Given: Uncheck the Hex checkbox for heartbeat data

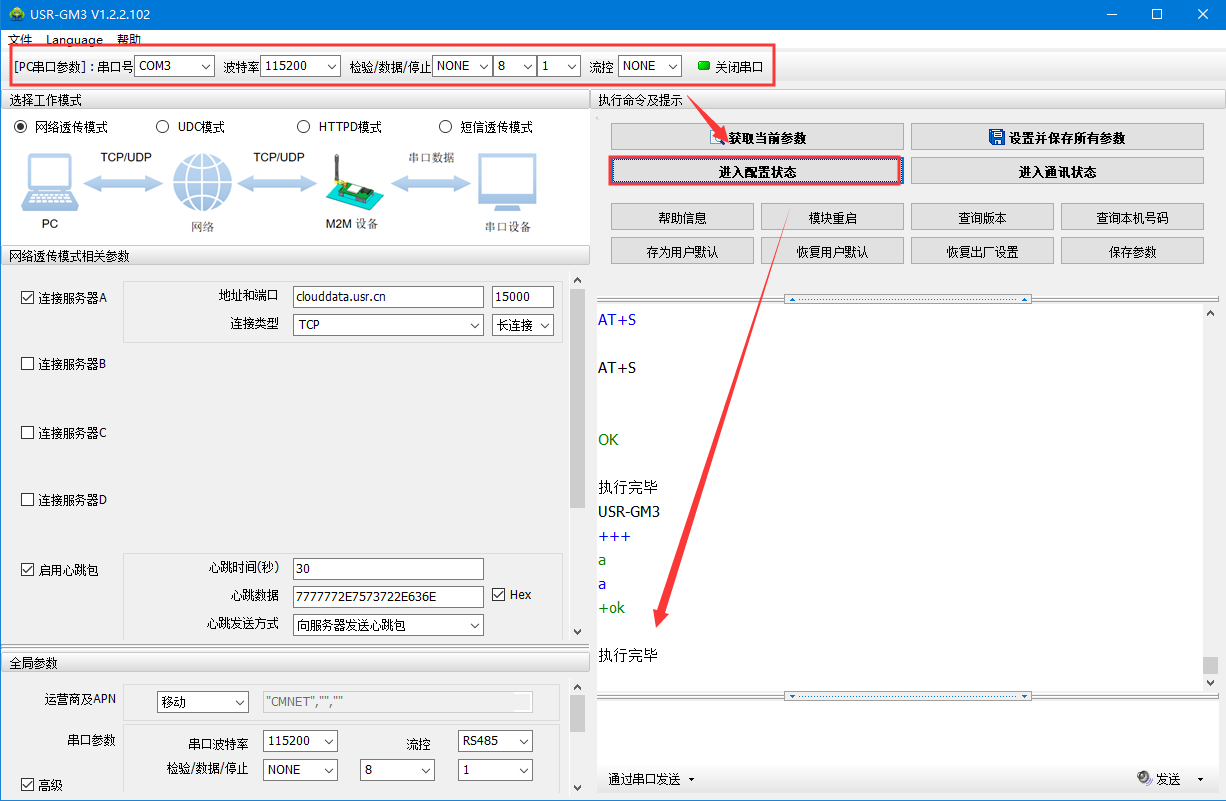Looking at the screenshot, I should 499,595.
